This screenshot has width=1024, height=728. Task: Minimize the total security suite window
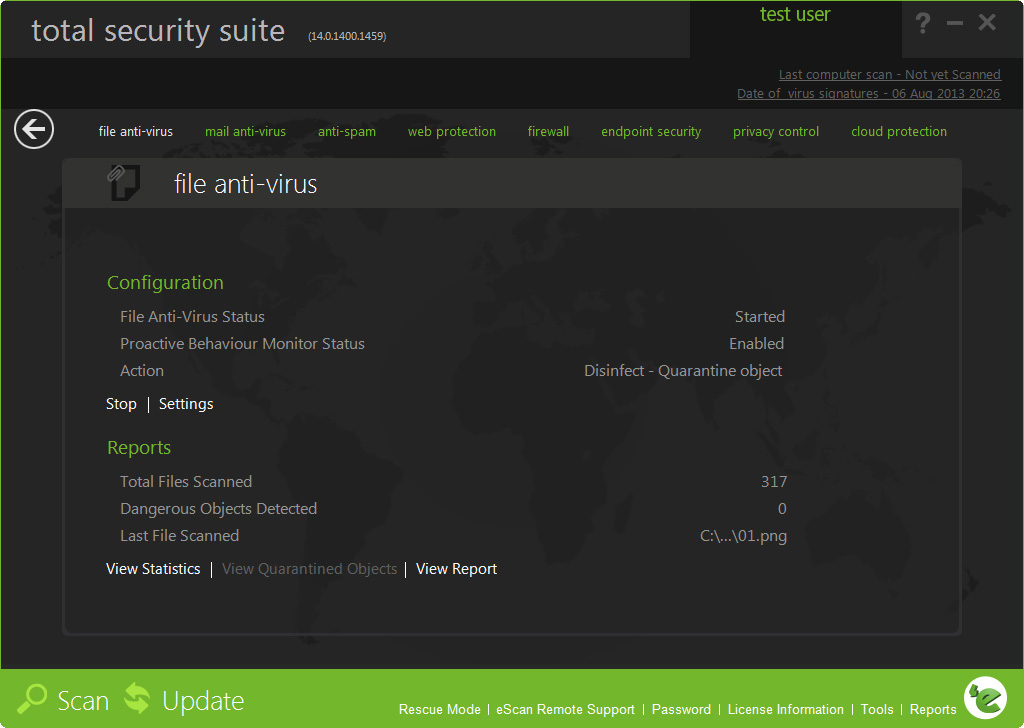coord(955,24)
